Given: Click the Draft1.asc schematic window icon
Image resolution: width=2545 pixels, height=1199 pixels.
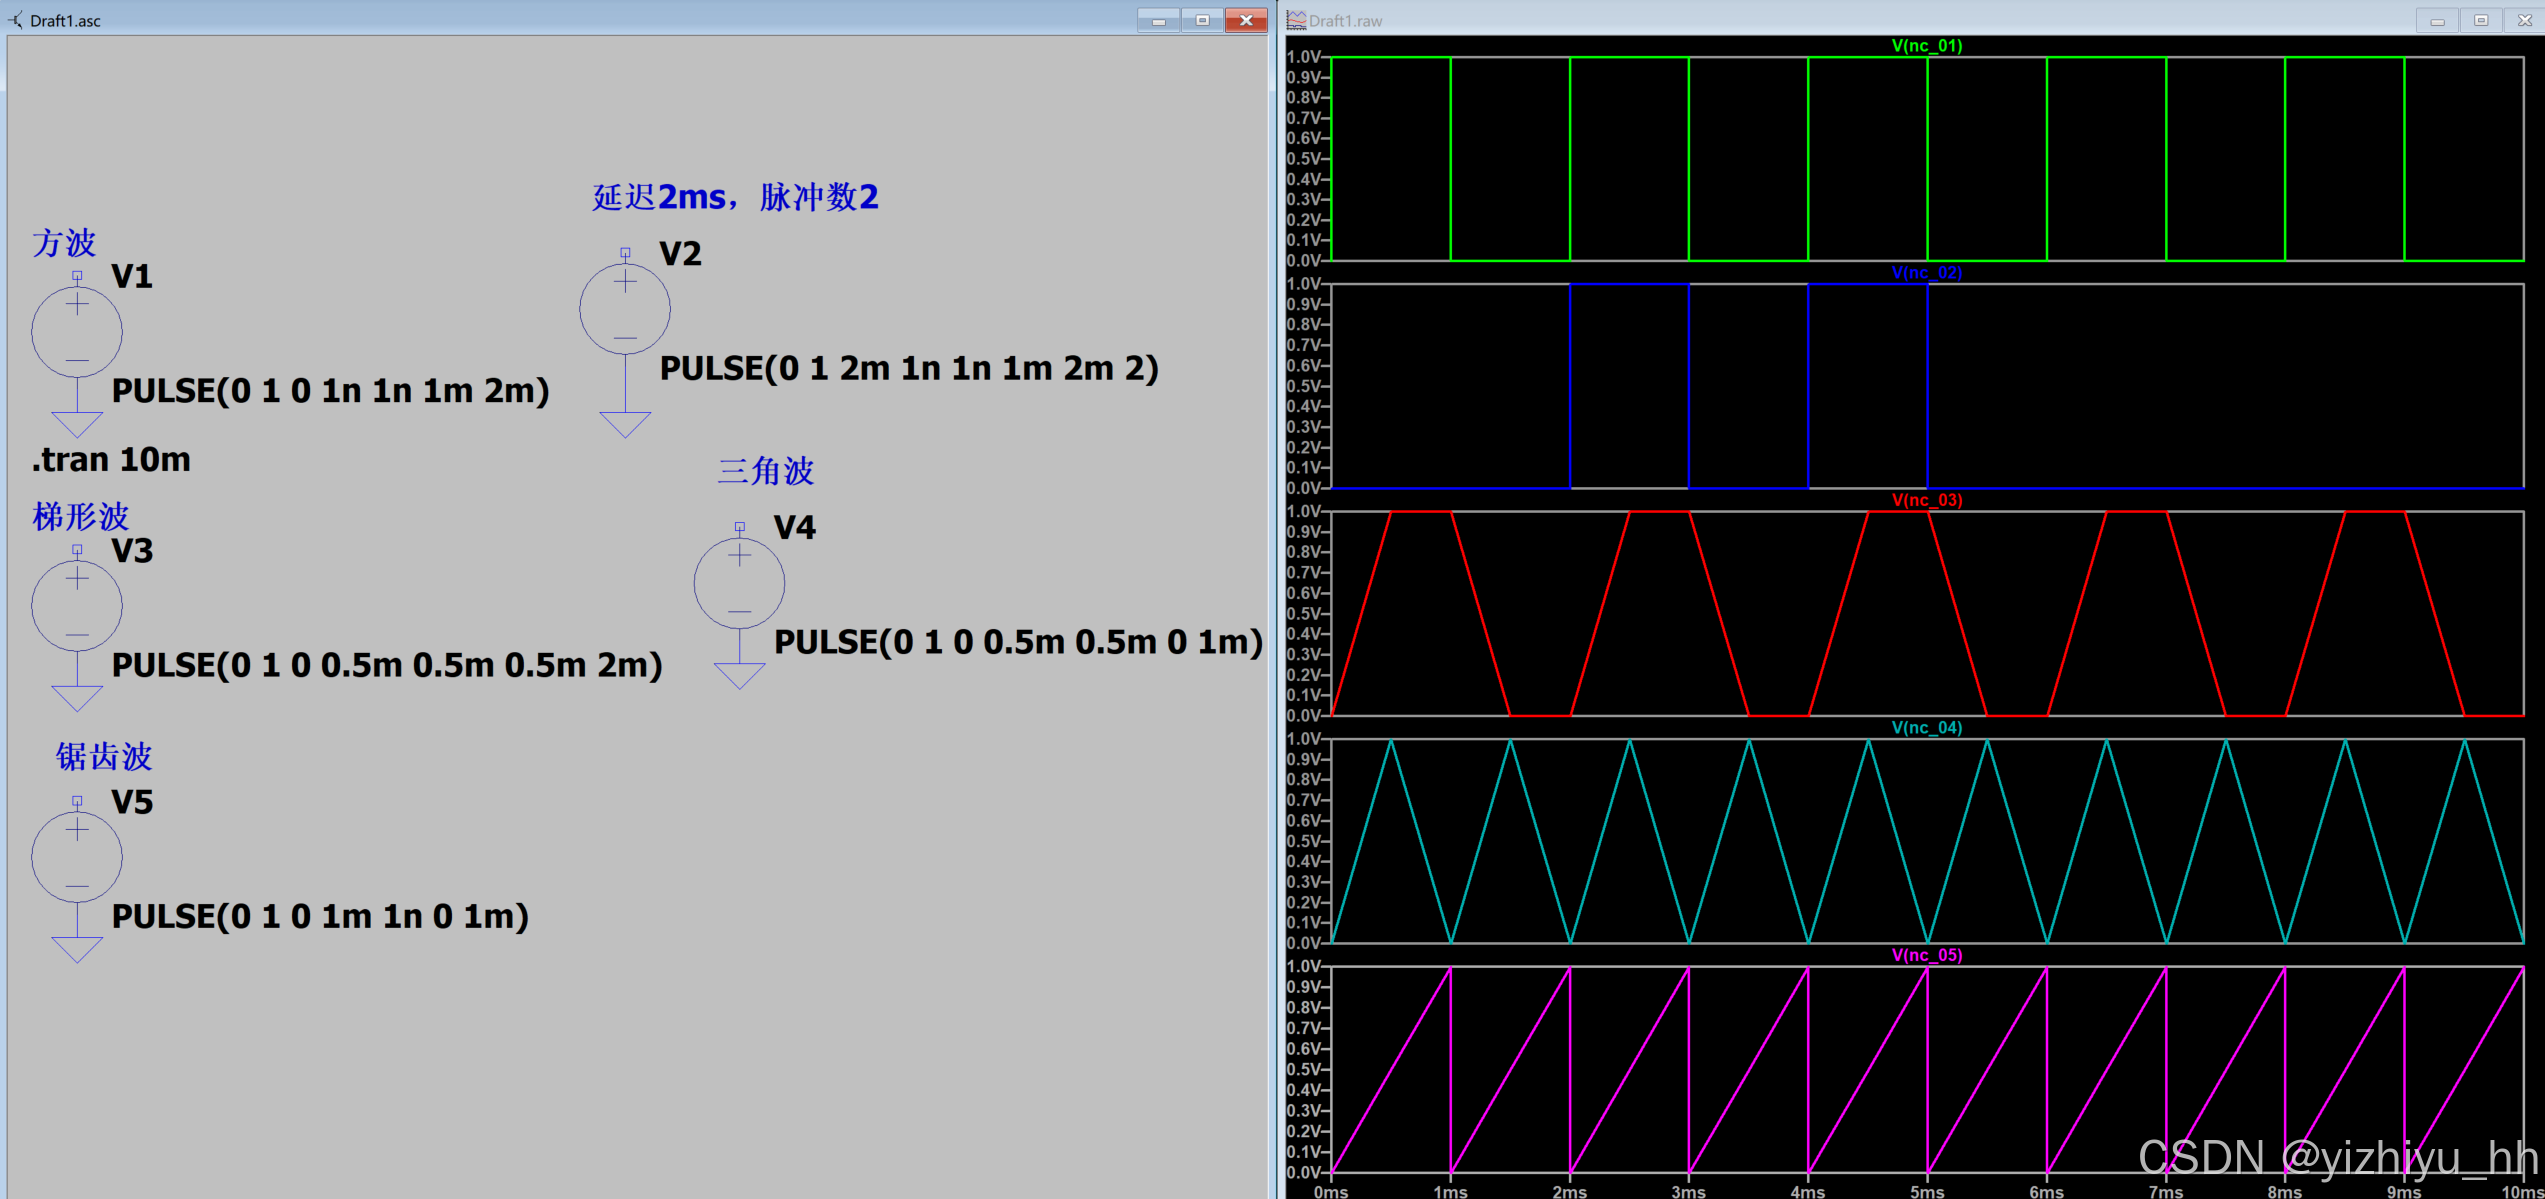Looking at the screenshot, I should click(16, 20).
